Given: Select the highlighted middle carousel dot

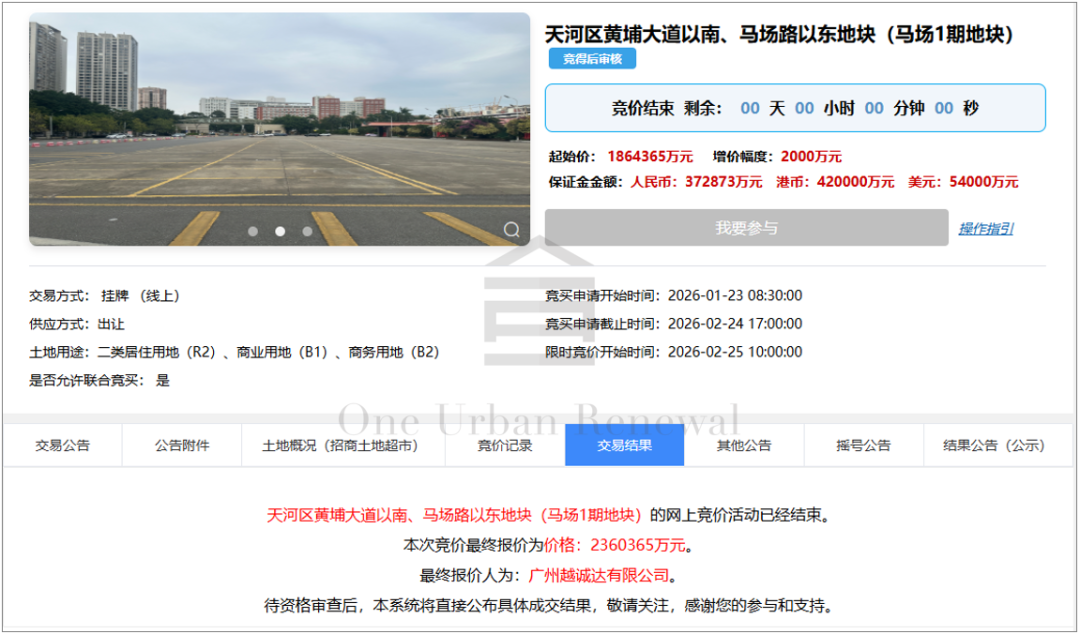Looking at the screenshot, I should tap(280, 231).
